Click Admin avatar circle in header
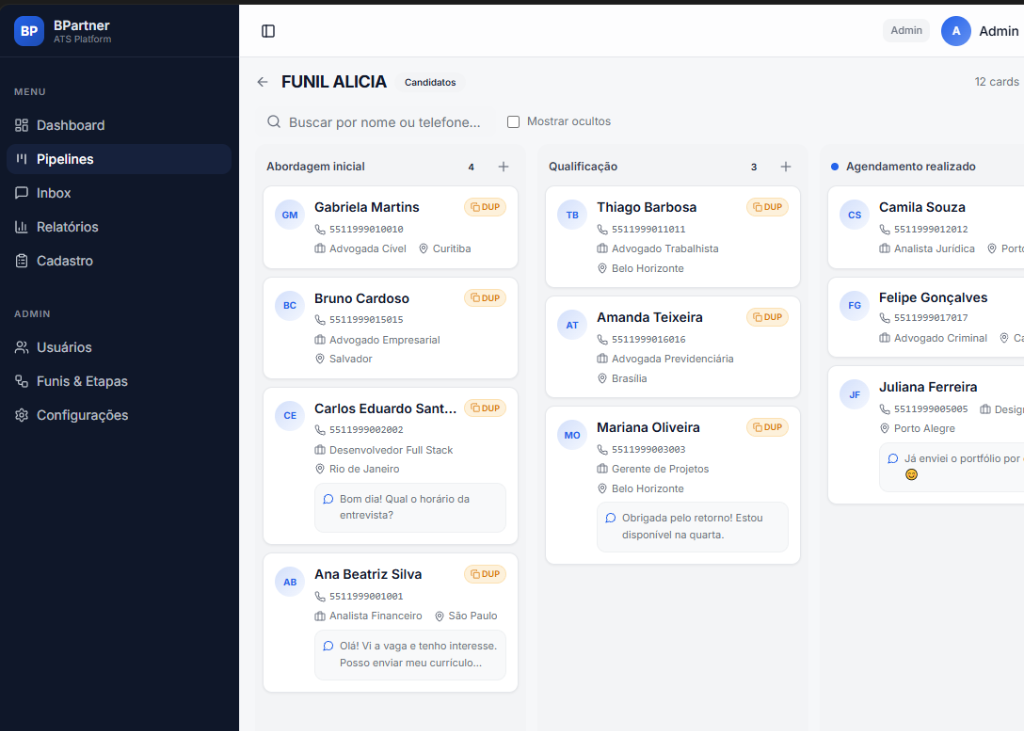Image resolution: width=1024 pixels, height=731 pixels. point(956,31)
